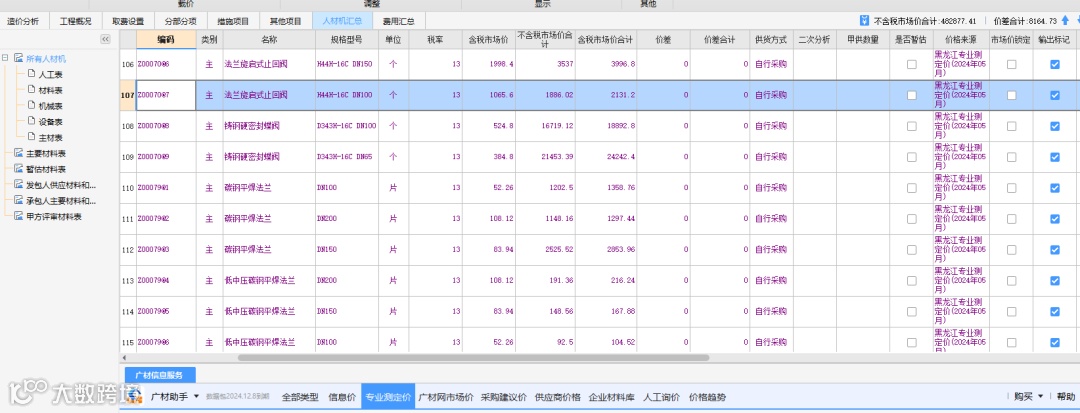Open the 分部分项 tab
The height and width of the screenshot is (413, 1080).
[180, 21]
